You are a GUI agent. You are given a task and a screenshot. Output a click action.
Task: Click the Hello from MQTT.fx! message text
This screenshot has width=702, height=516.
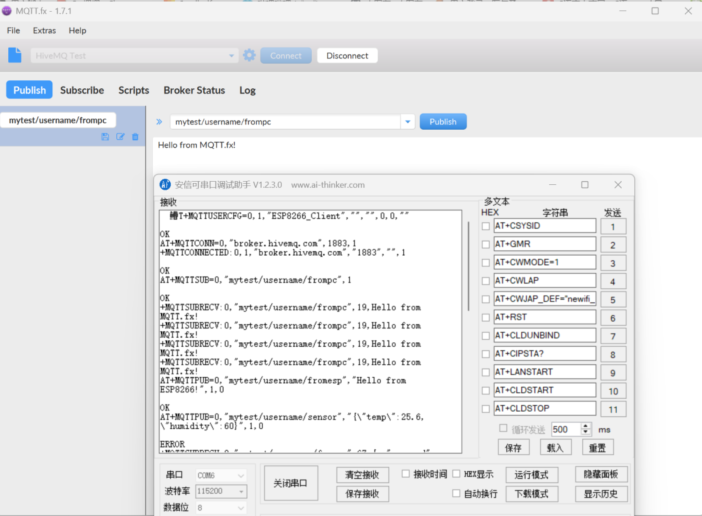(197, 145)
